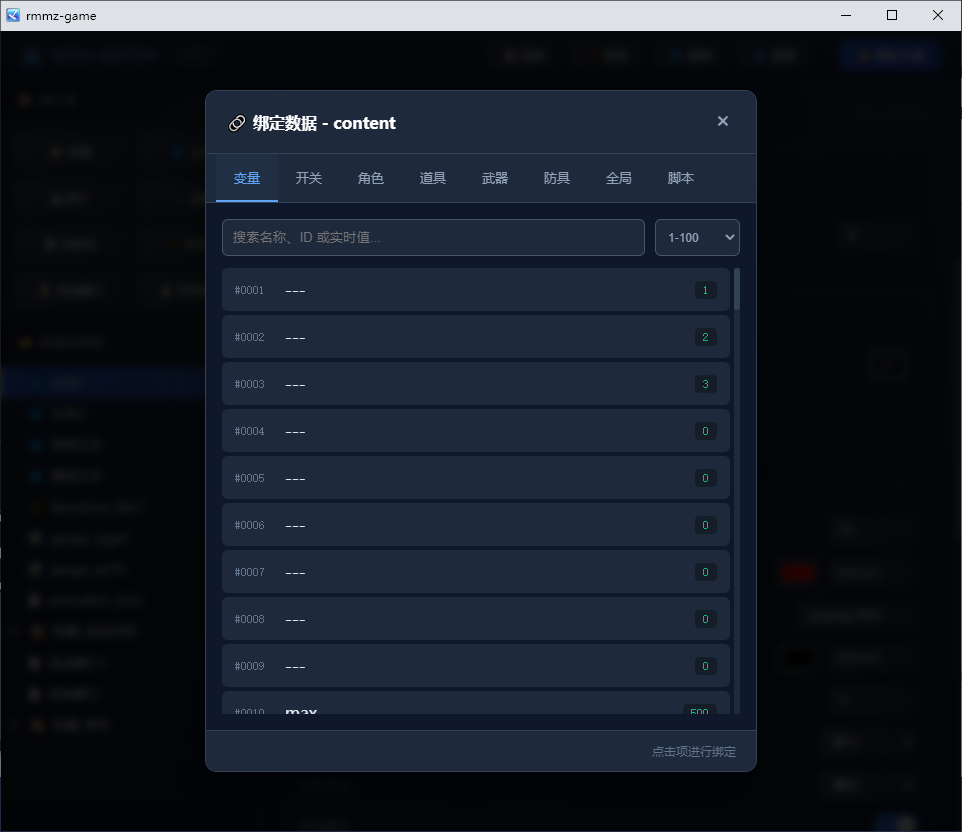Go to the 全局 tab

[x=618, y=178]
